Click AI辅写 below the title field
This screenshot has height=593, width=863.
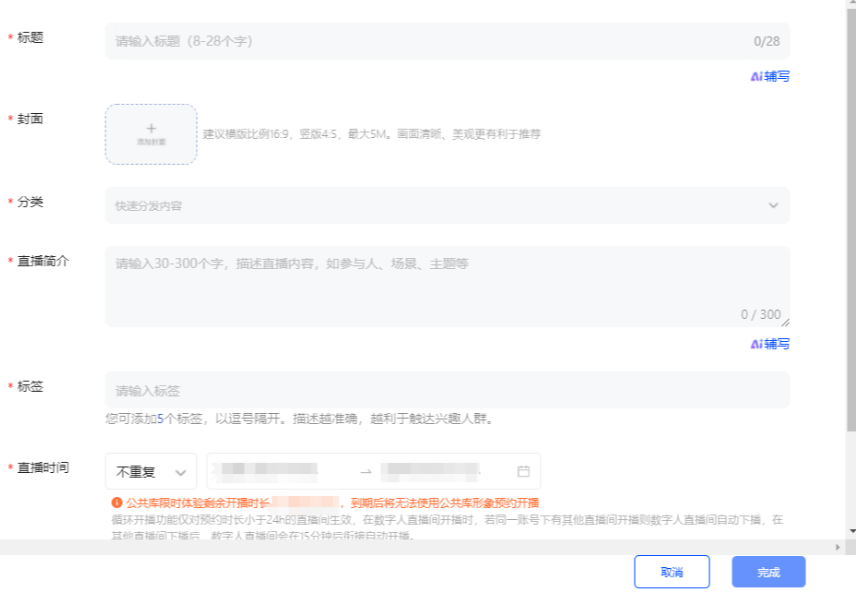click(x=769, y=76)
